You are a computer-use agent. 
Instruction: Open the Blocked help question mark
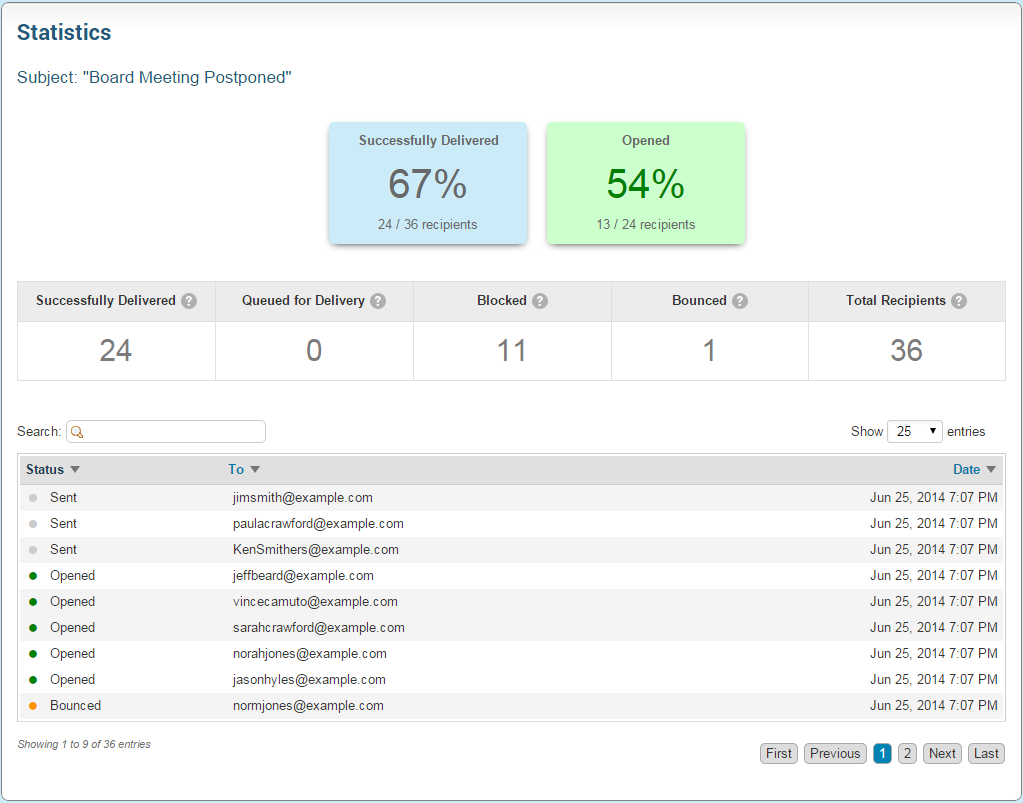pos(540,301)
